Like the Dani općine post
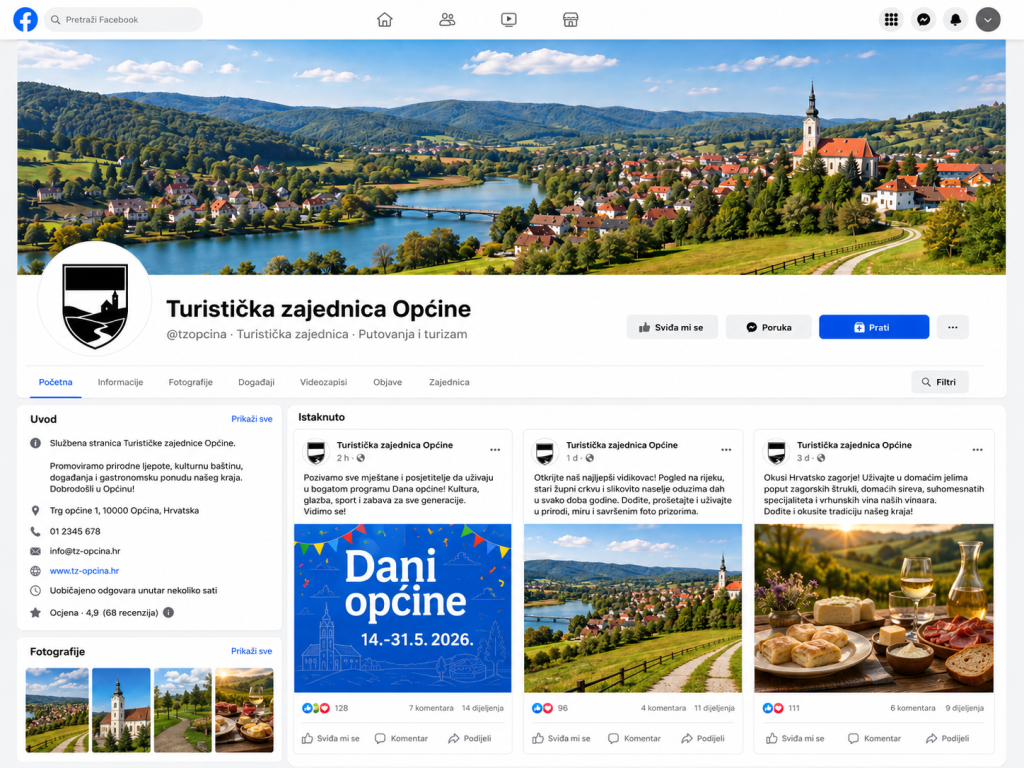Image resolution: width=1024 pixels, height=768 pixels. [330, 739]
